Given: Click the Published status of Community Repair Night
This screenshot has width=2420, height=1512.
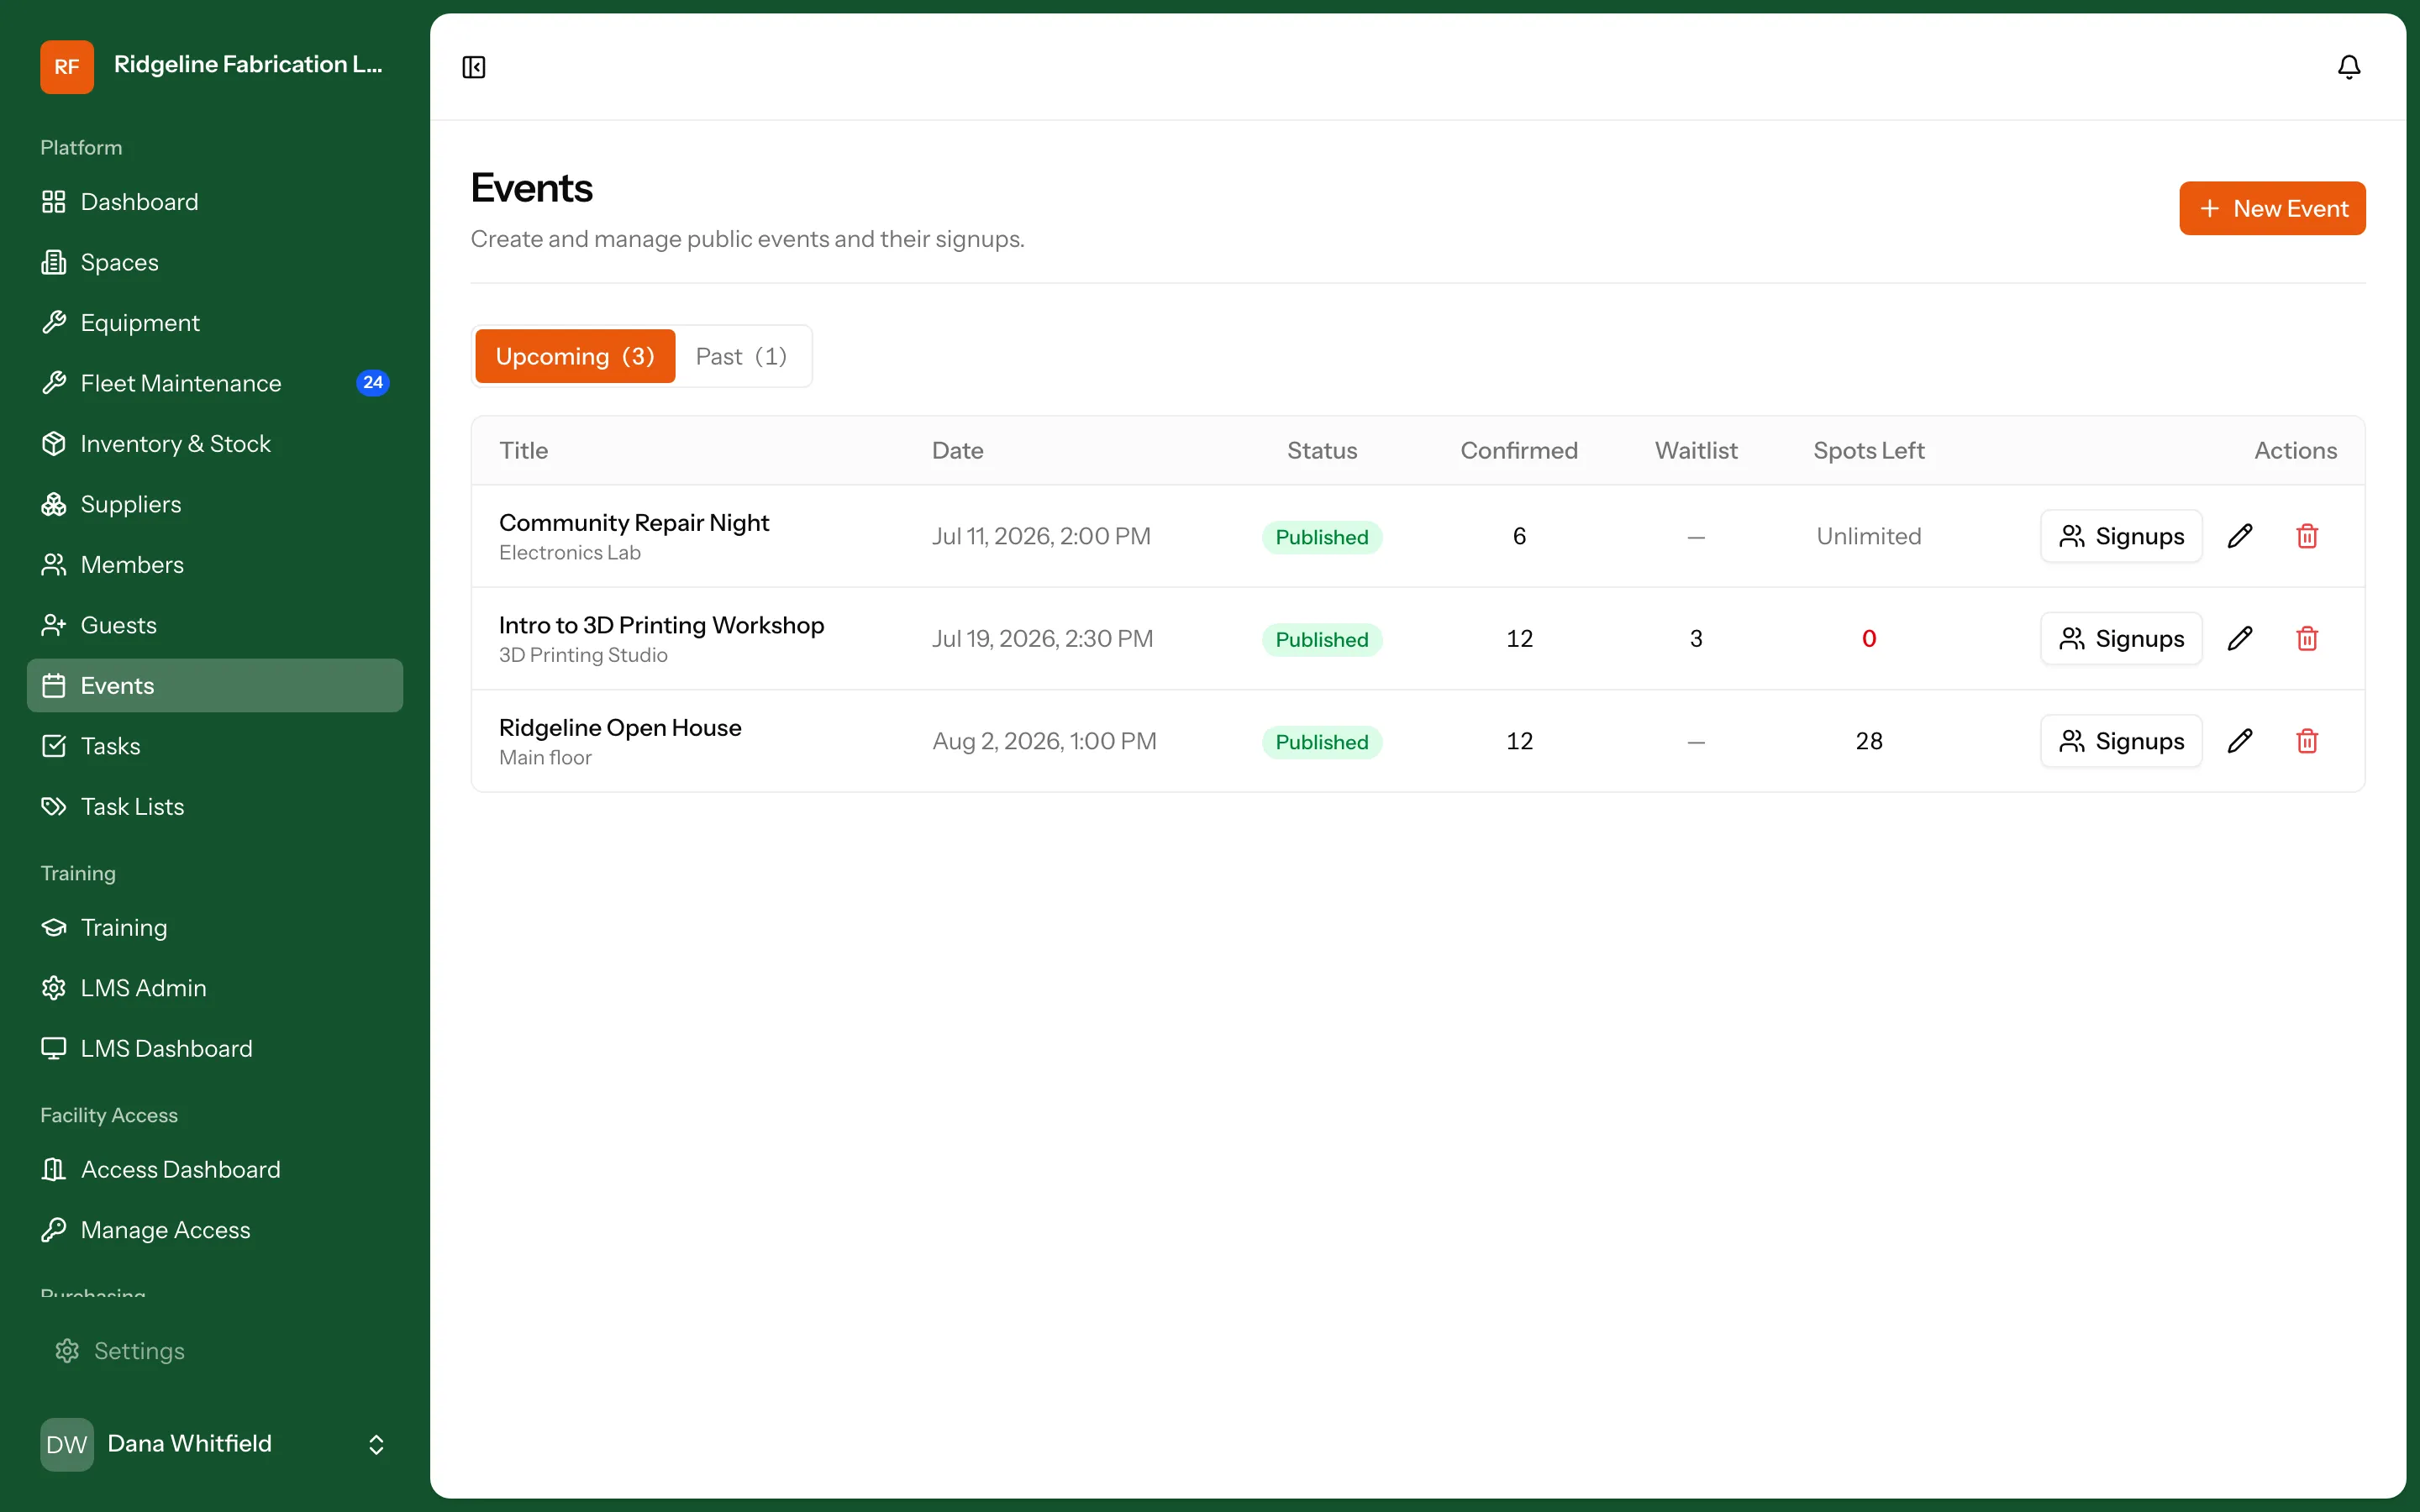Looking at the screenshot, I should tap(1321, 537).
